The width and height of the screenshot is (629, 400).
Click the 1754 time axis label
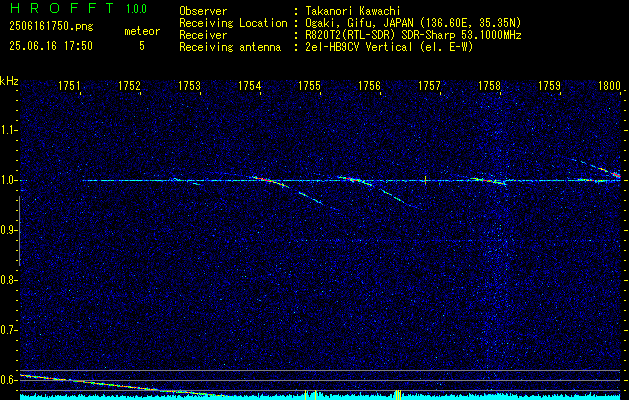pyautogui.click(x=250, y=85)
